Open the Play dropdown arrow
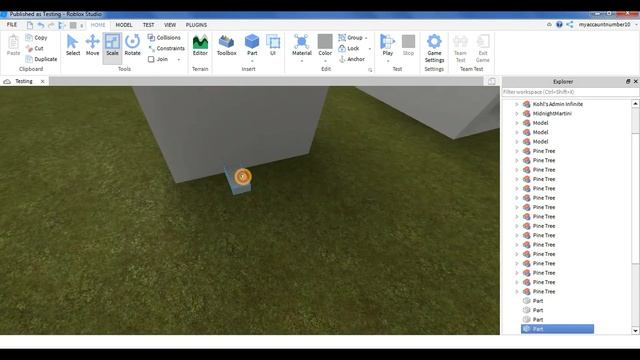640x360 pixels. click(387, 61)
